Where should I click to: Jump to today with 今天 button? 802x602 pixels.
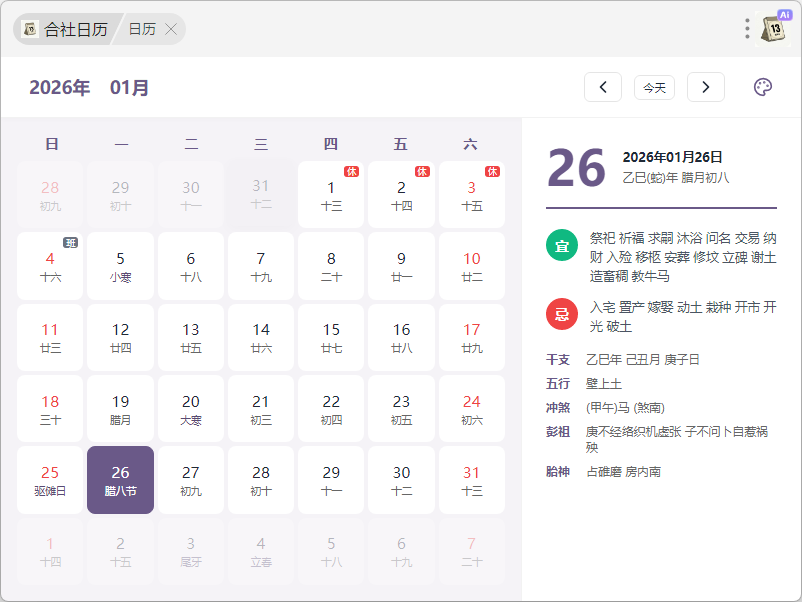tap(654, 88)
